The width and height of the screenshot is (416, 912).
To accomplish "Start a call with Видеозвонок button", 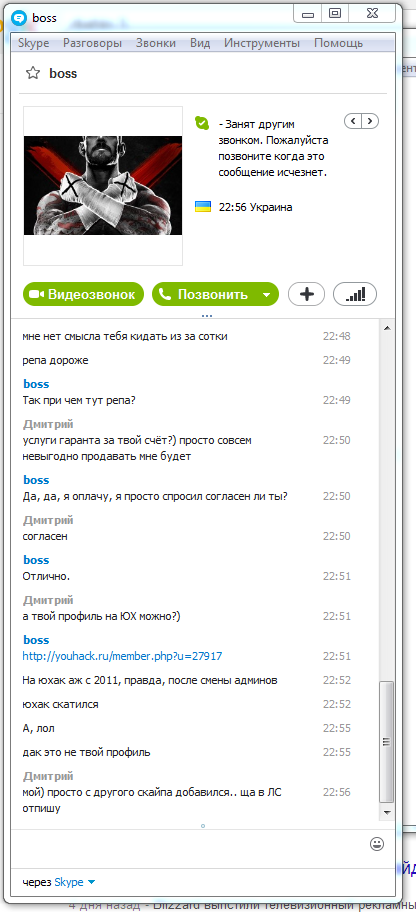I will tap(83, 294).
